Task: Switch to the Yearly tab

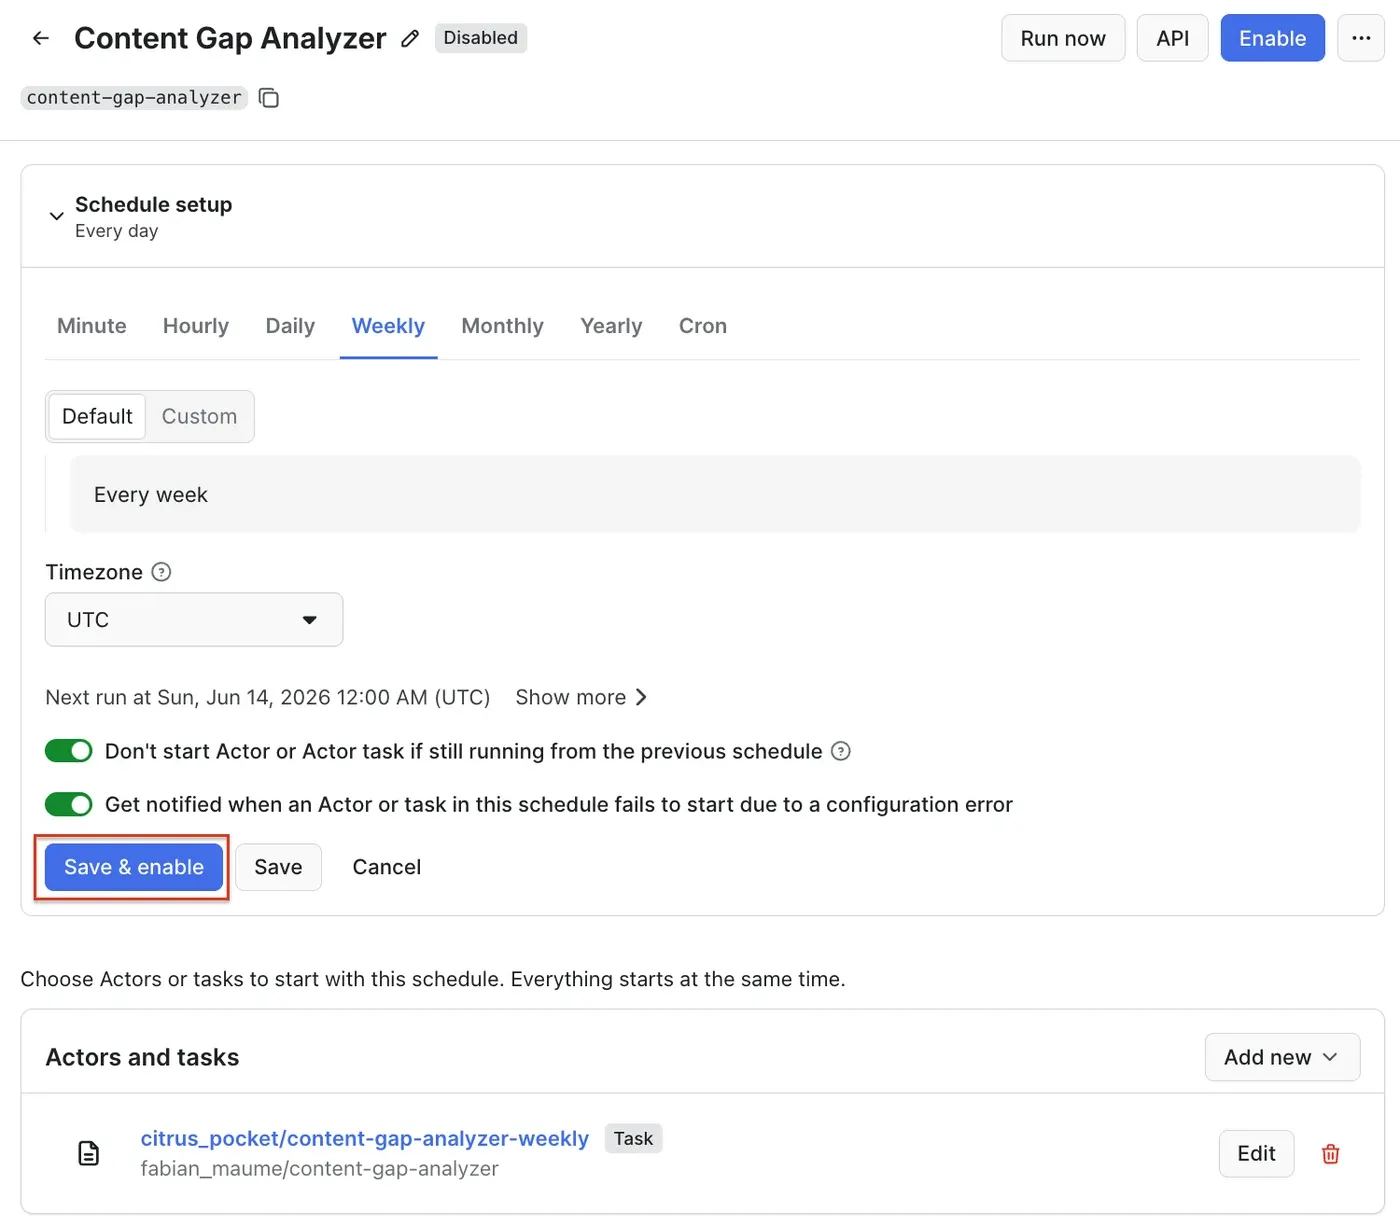Action: [x=611, y=326]
